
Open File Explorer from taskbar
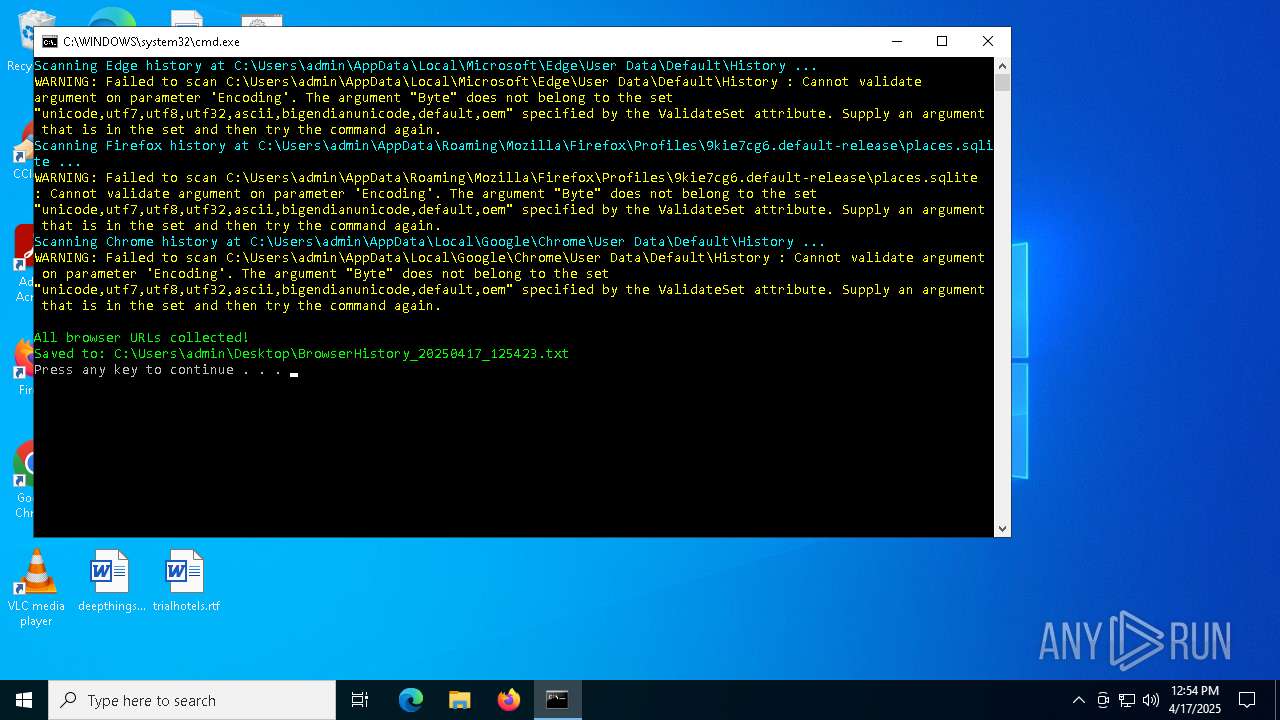click(x=460, y=700)
